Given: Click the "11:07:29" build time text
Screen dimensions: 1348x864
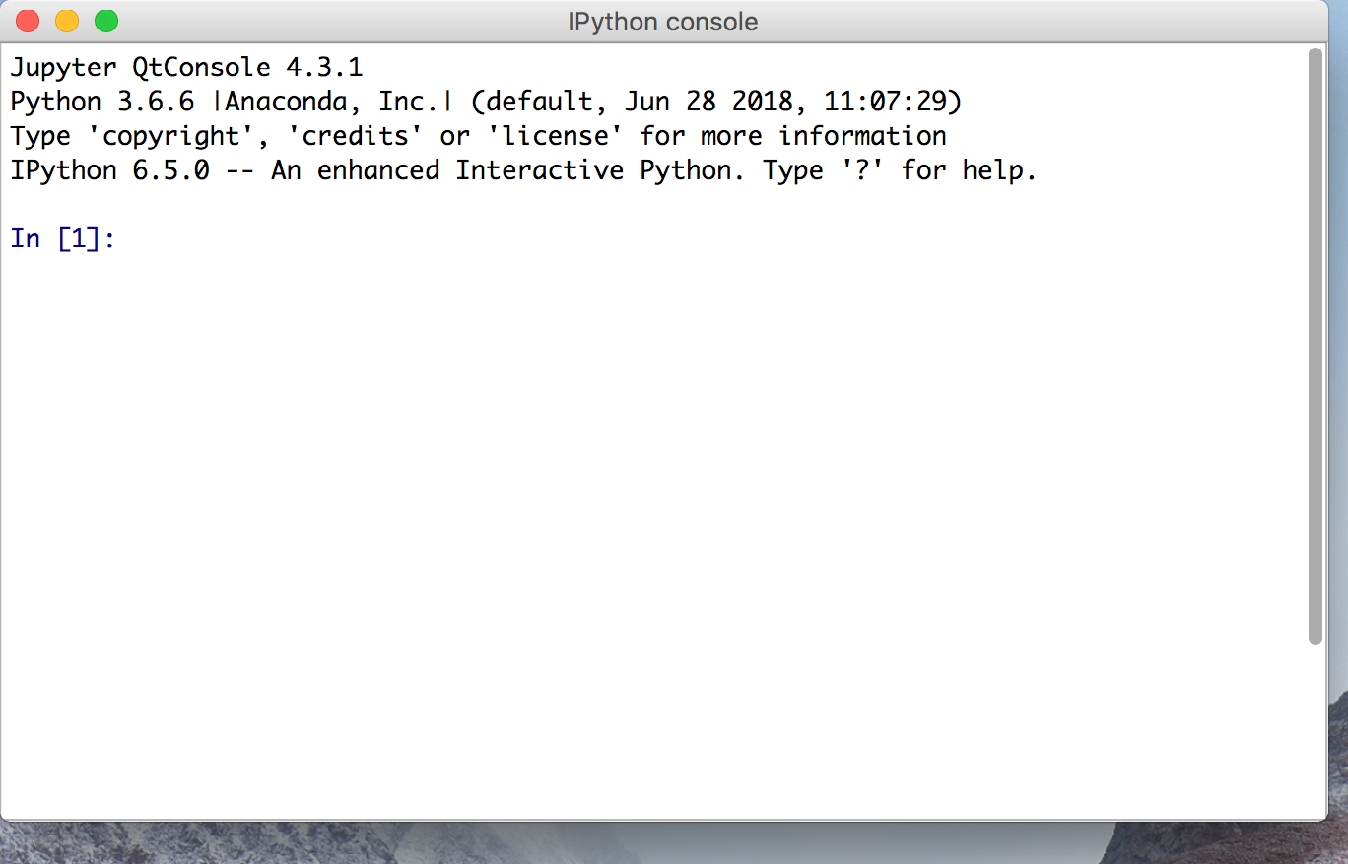Looking at the screenshot, I should tap(885, 102).
